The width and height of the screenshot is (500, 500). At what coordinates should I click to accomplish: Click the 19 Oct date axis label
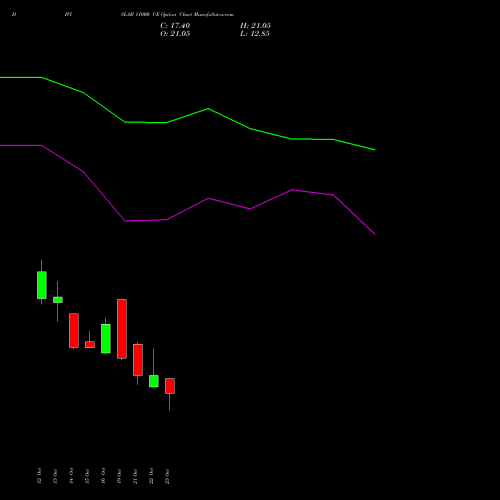click(x=119, y=476)
